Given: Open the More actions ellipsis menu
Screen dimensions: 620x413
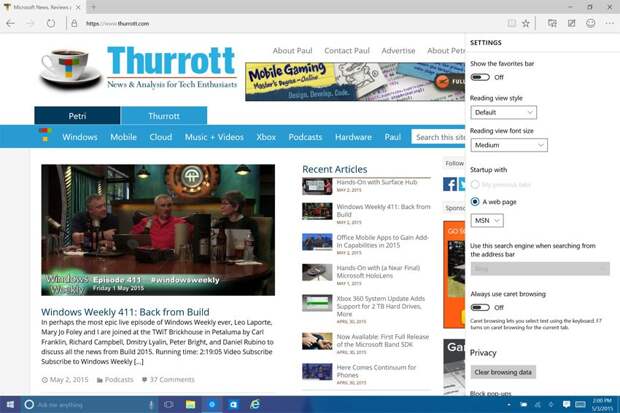Looking at the screenshot, I should (609, 23).
